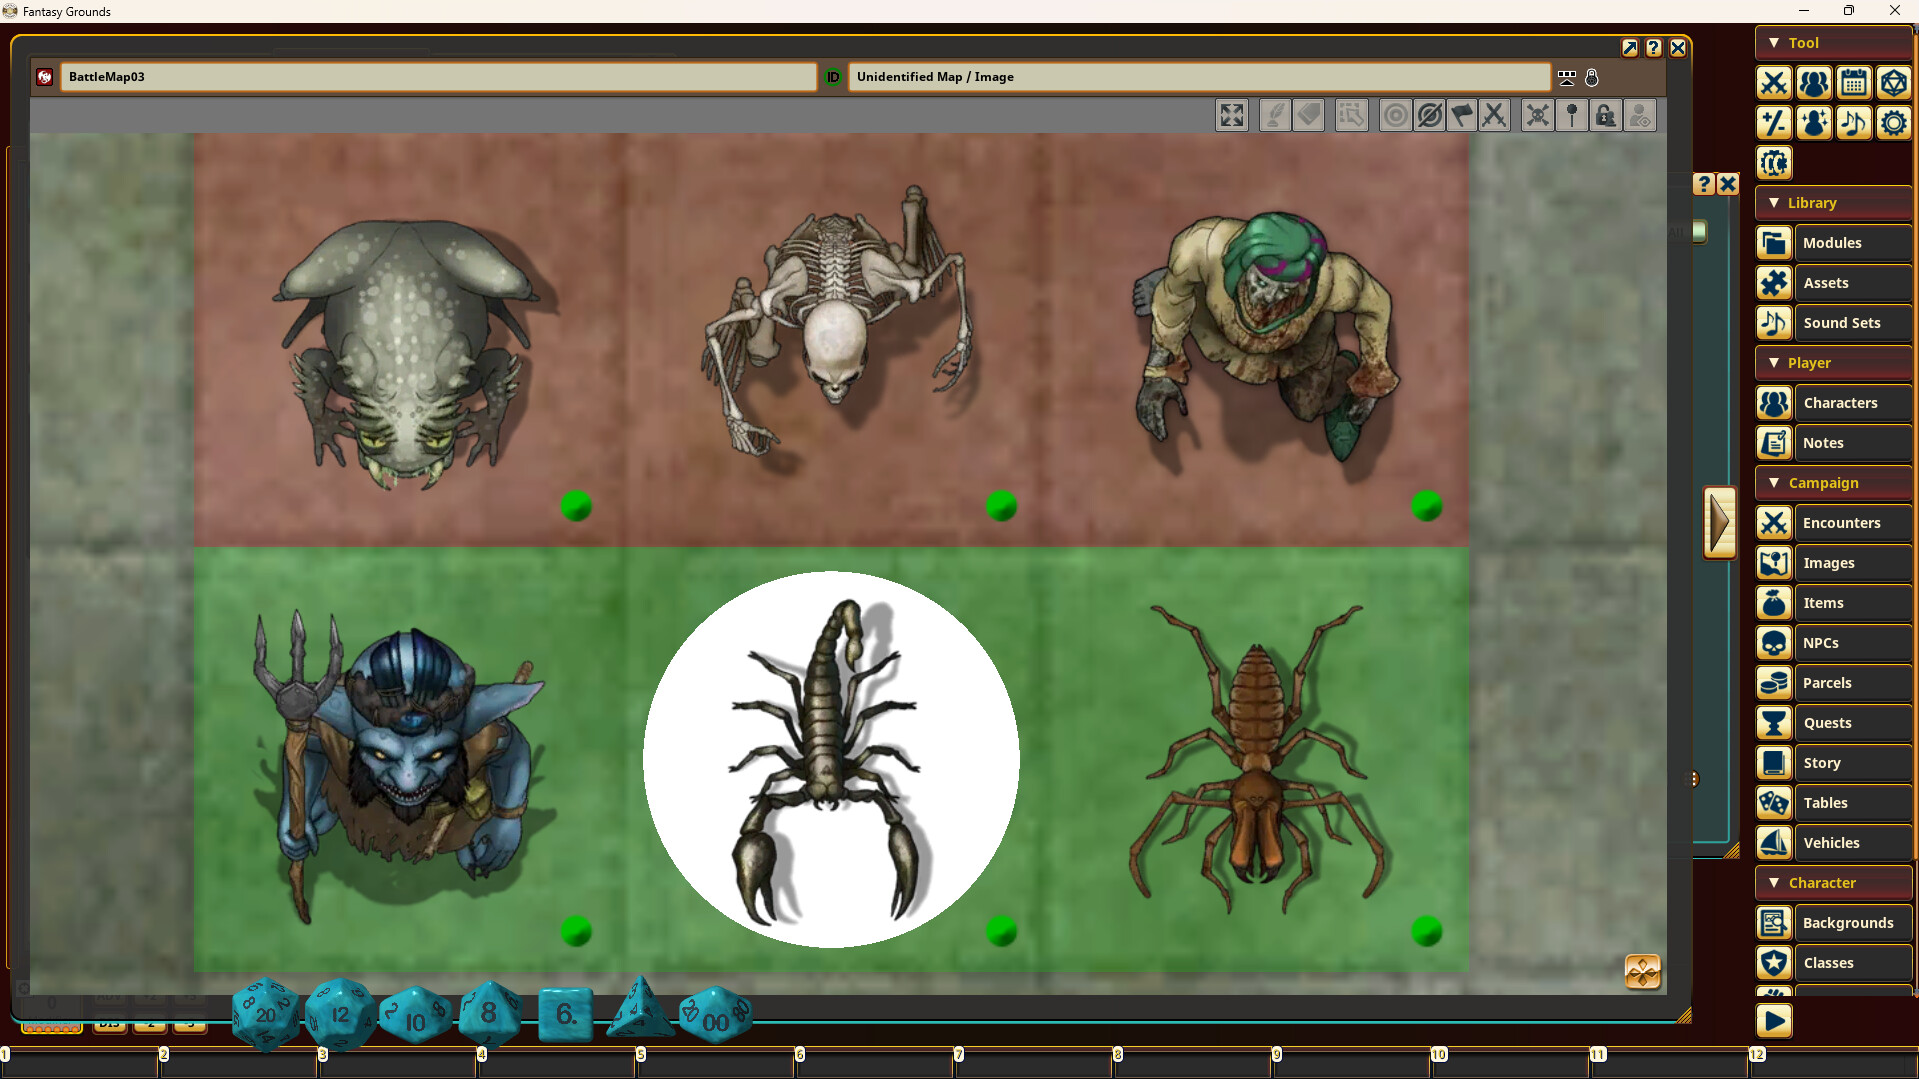The height and width of the screenshot is (1079, 1919).
Task: Toggle the padlock record lock icon
Action: click(1592, 77)
